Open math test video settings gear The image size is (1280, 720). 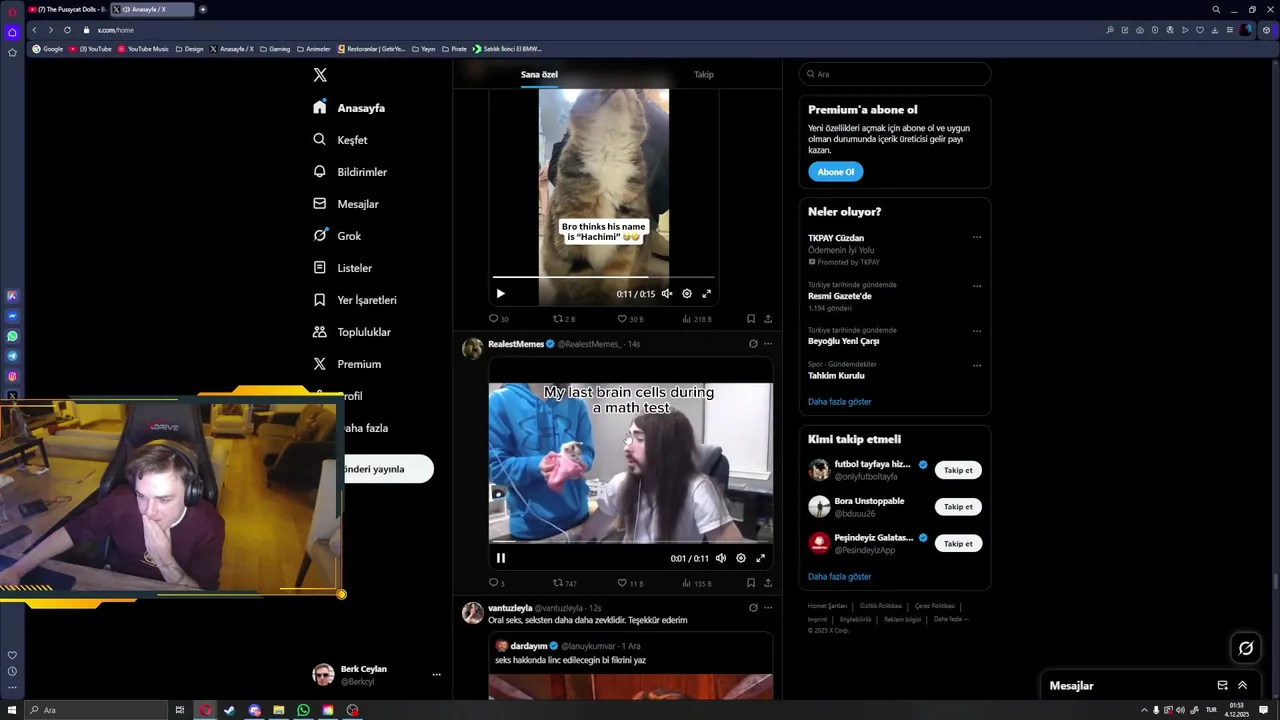pyautogui.click(x=741, y=558)
